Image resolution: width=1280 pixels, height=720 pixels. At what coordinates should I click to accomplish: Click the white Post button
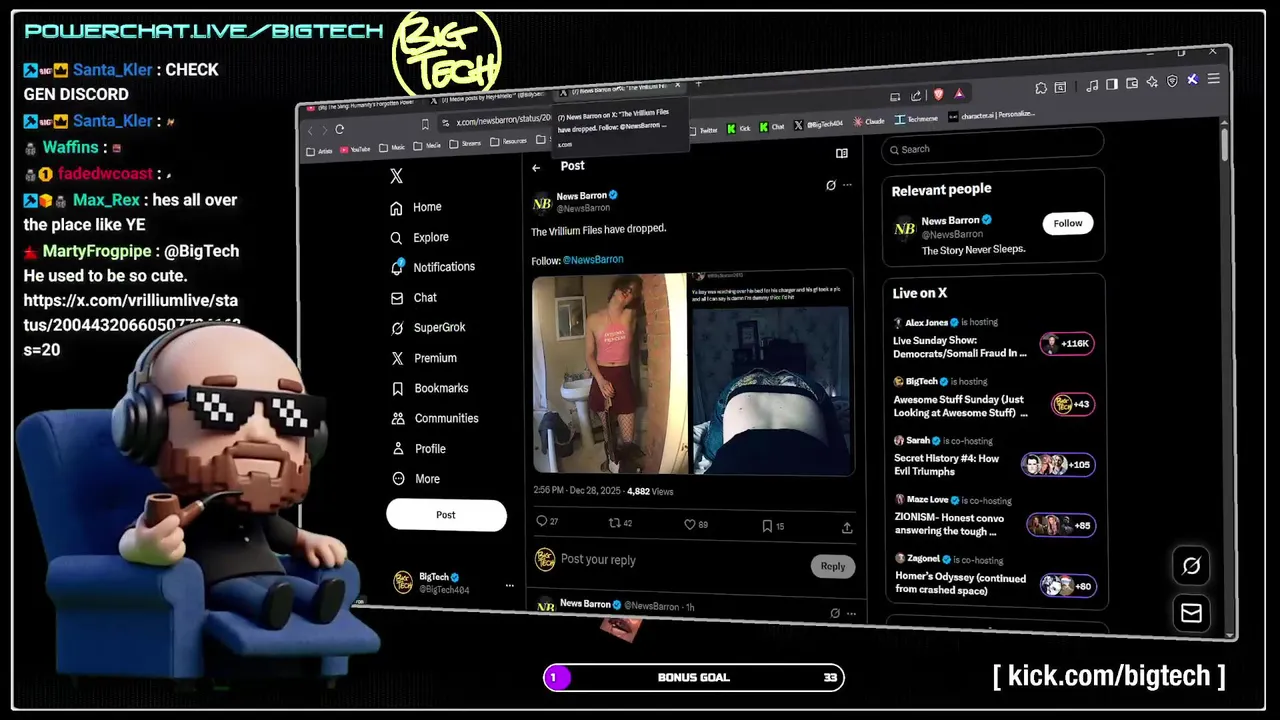[x=446, y=515]
